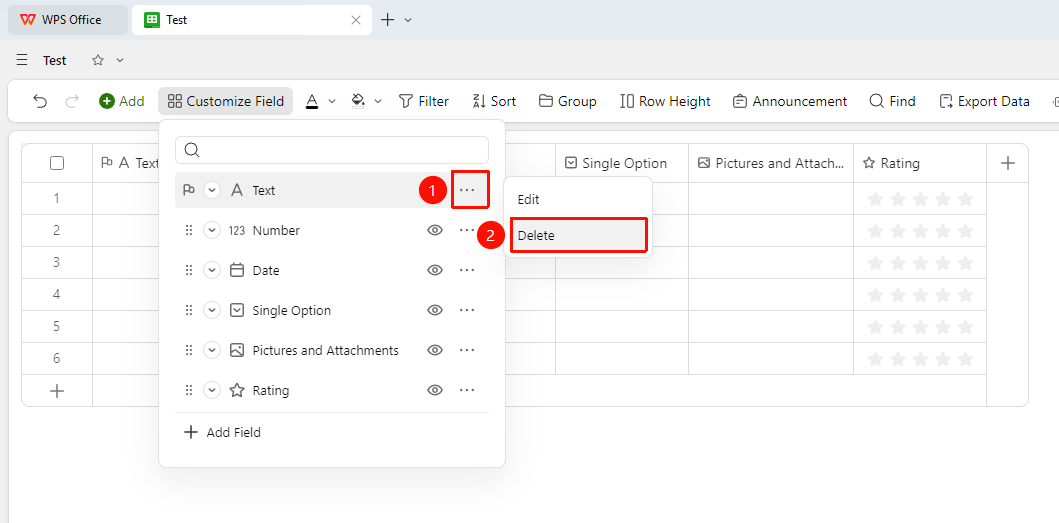Viewport: 1059px width, 523px height.
Task: Click the undo arrow icon
Action: pos(41,101)
